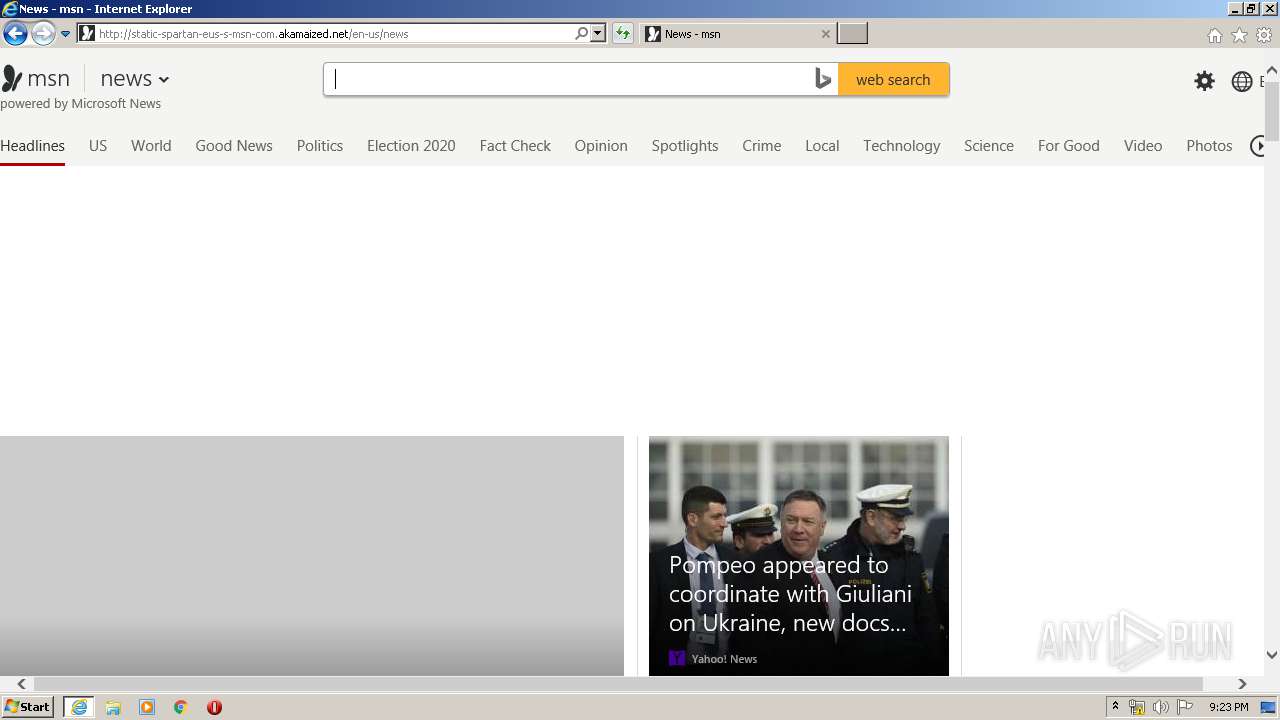
Task: Click the magnifier search icon in address bar
Action: point(582,34)
